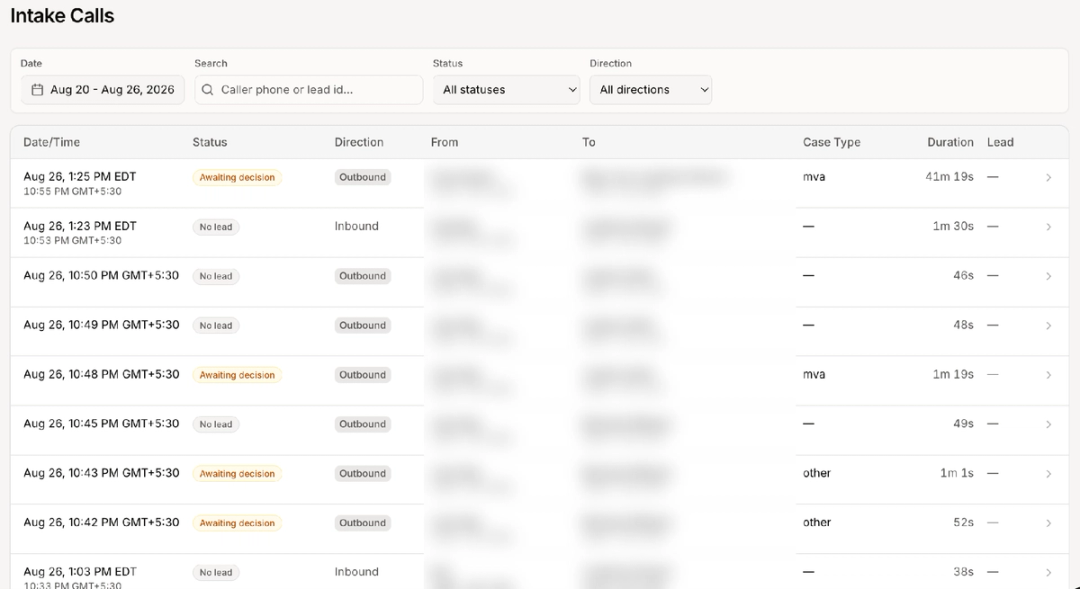The width and height of the screenshot is (1080, 589).
Task: Click No lead badge on 1:23 PM row
Action: coord(216,227)
